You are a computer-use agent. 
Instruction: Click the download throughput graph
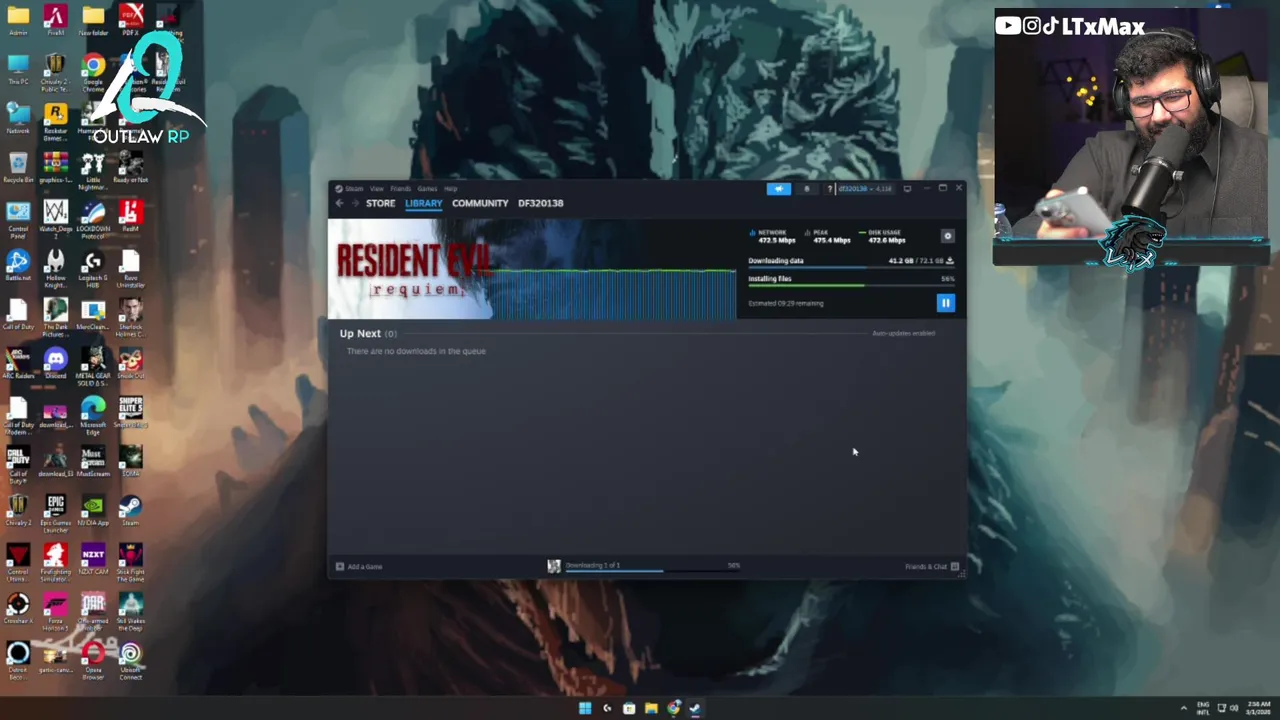614,293
